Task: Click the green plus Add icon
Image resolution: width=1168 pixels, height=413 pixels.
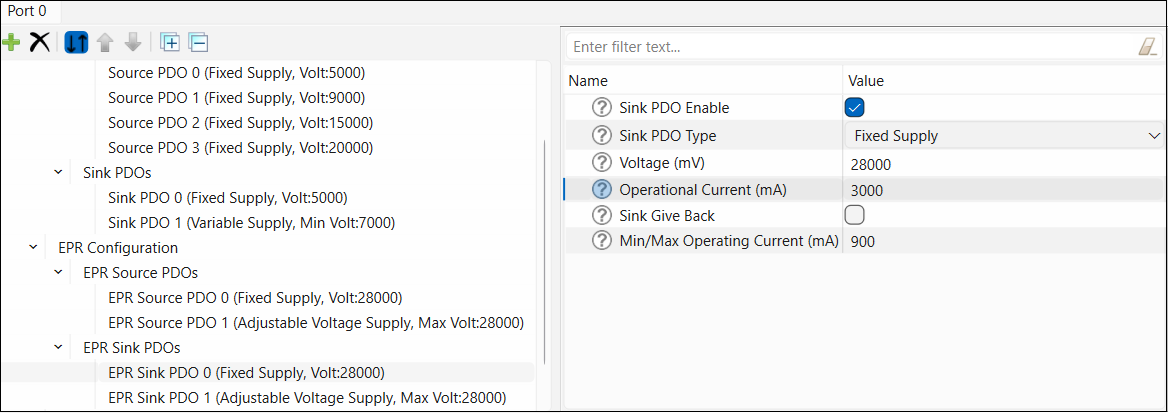Action: tap(12, 42)
